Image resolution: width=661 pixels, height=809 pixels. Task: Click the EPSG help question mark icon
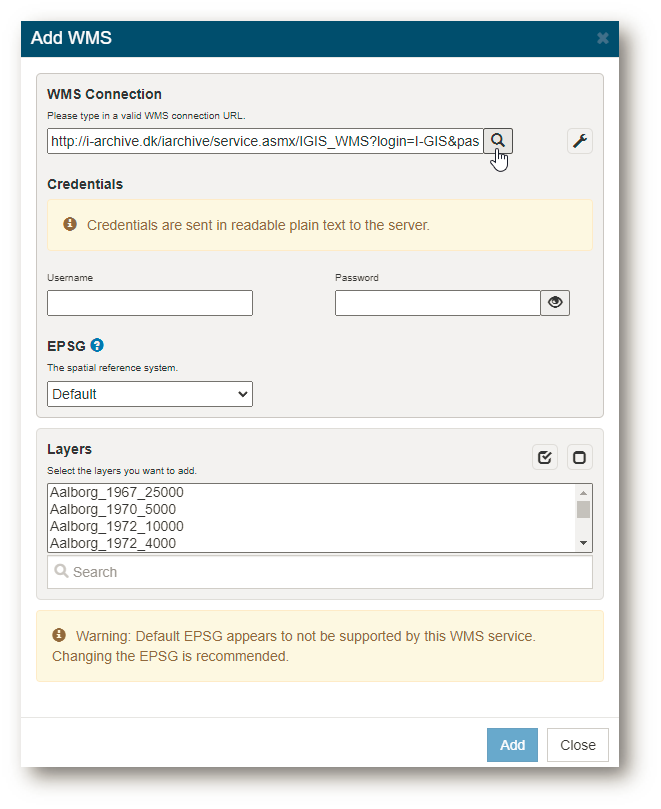click(97, 345)
